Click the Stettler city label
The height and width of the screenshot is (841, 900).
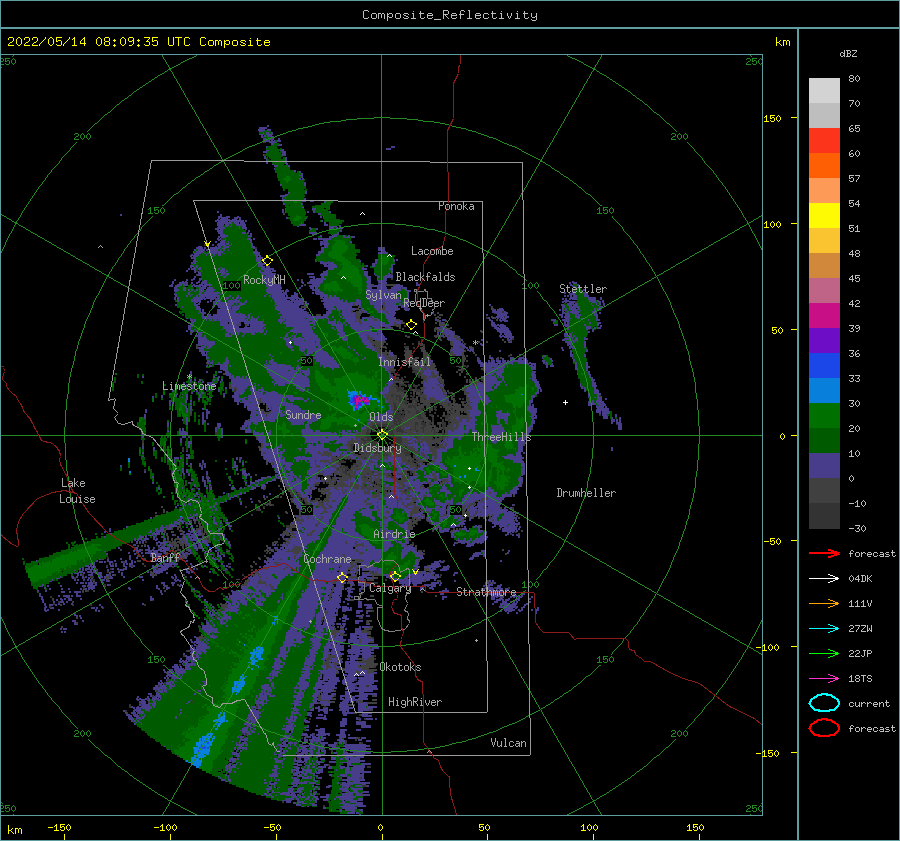[x=583, y=289]
